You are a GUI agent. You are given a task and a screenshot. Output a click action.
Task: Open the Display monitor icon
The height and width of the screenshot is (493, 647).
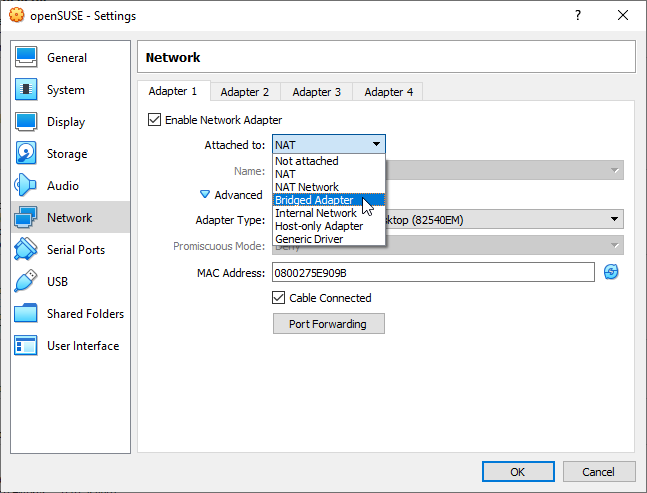pyautogui.click(x=27, y=122)
